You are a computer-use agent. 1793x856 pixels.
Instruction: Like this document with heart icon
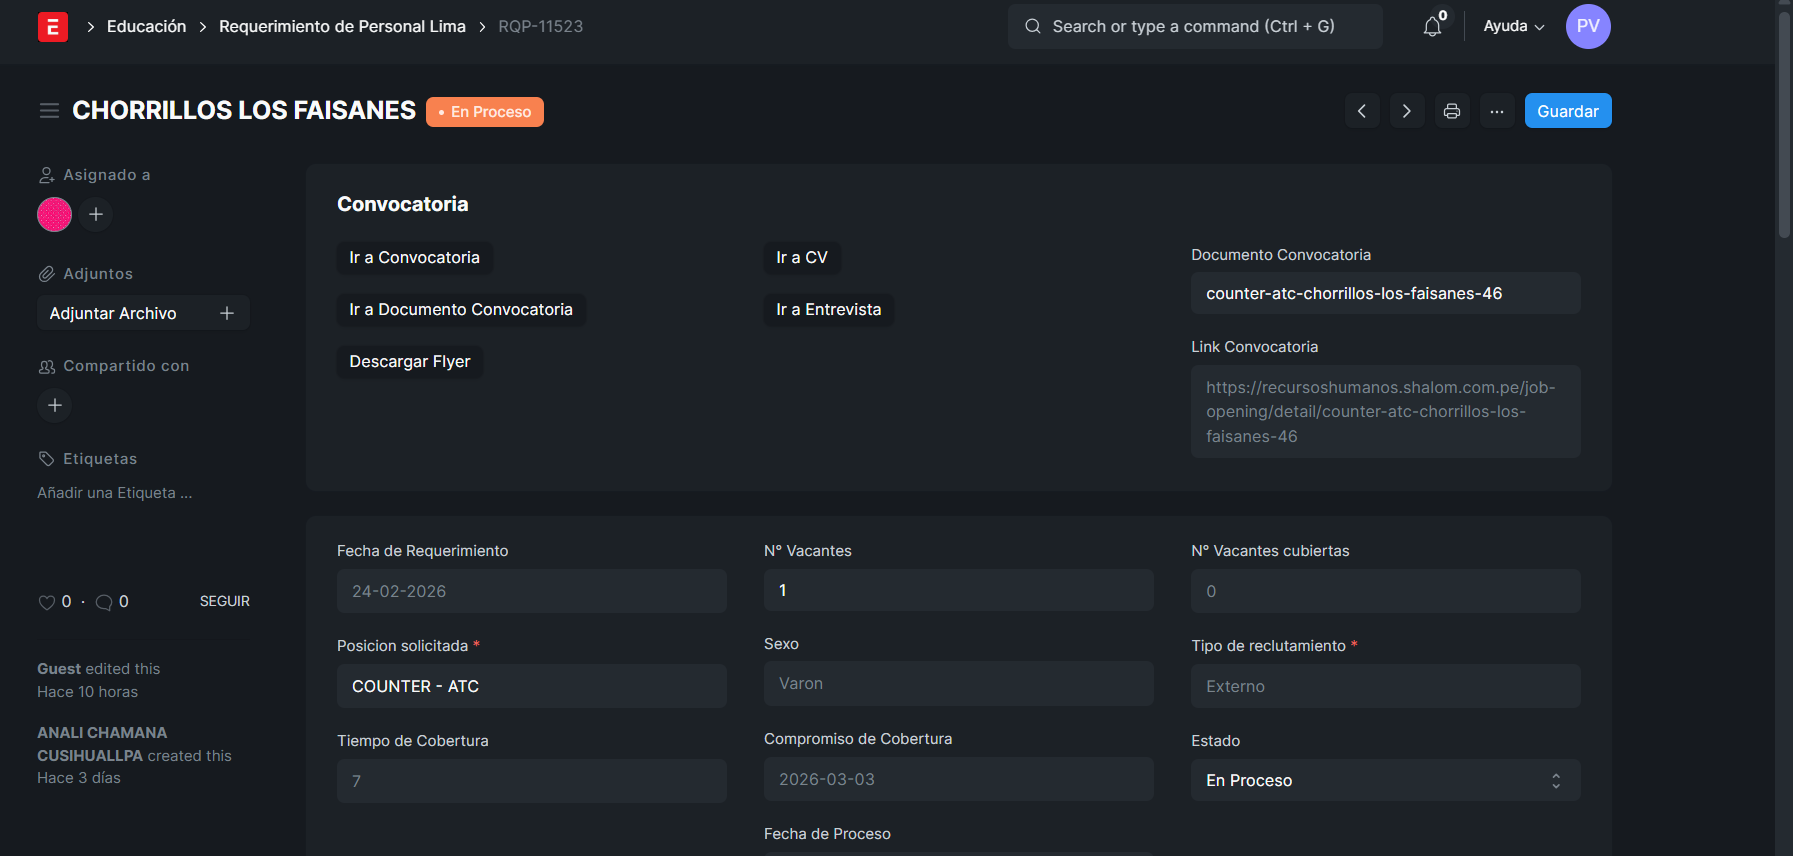[x=46, y=602]
